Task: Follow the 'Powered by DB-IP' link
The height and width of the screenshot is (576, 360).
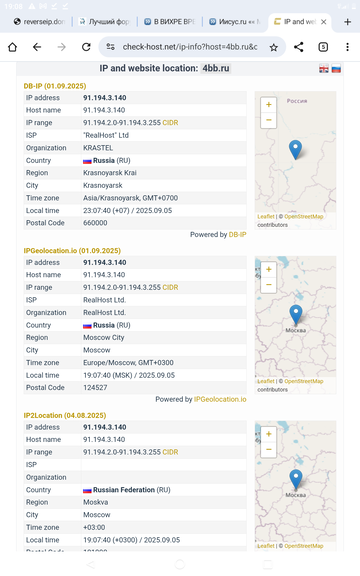Action: [237, 234]
